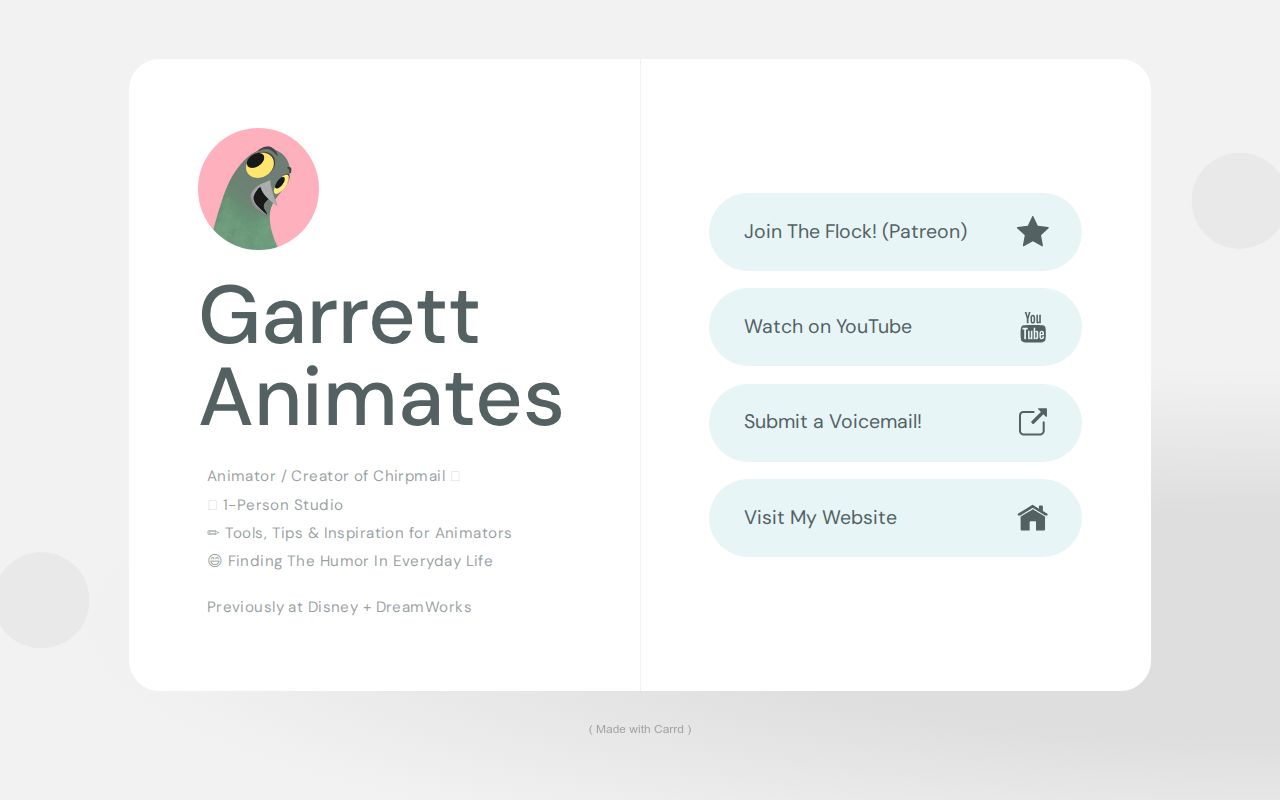Click the Creator of Chirpmail bio line
Image resolution: width=1280 pixels, height=800 pixels.
(327, 476)
